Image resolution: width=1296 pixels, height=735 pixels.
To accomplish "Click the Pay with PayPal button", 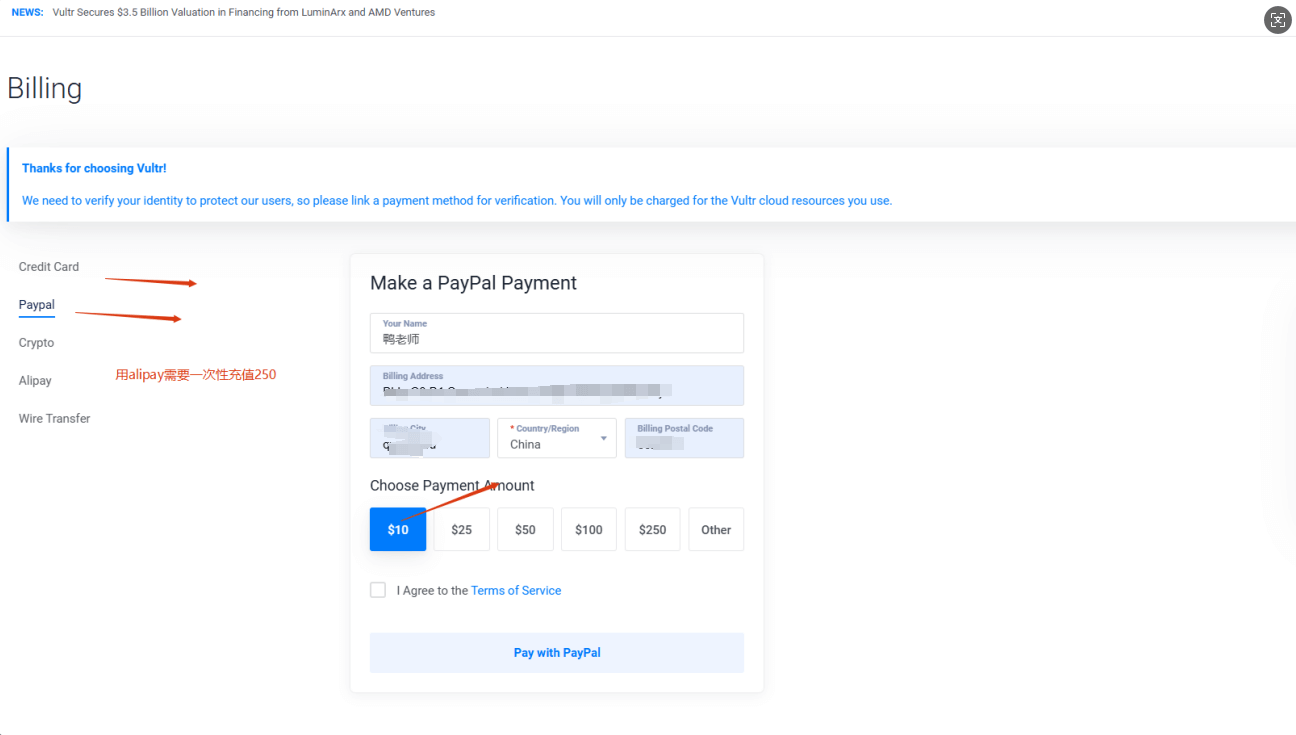I will [557, 653].
